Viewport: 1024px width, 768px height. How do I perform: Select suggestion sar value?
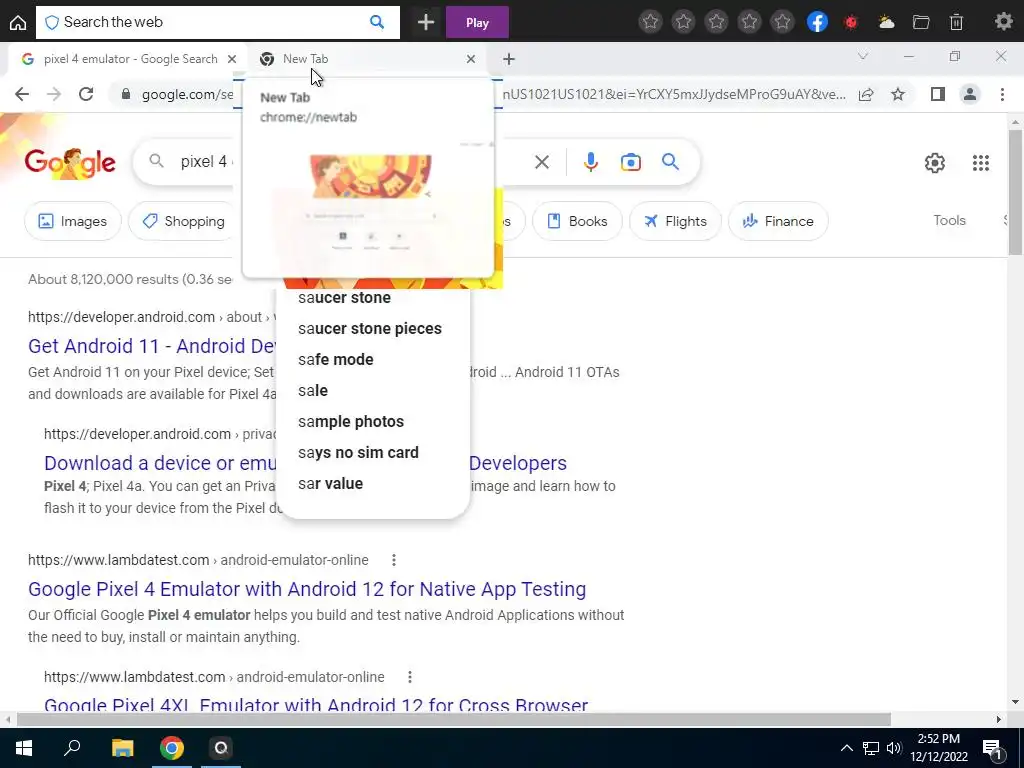coord(330,484)
